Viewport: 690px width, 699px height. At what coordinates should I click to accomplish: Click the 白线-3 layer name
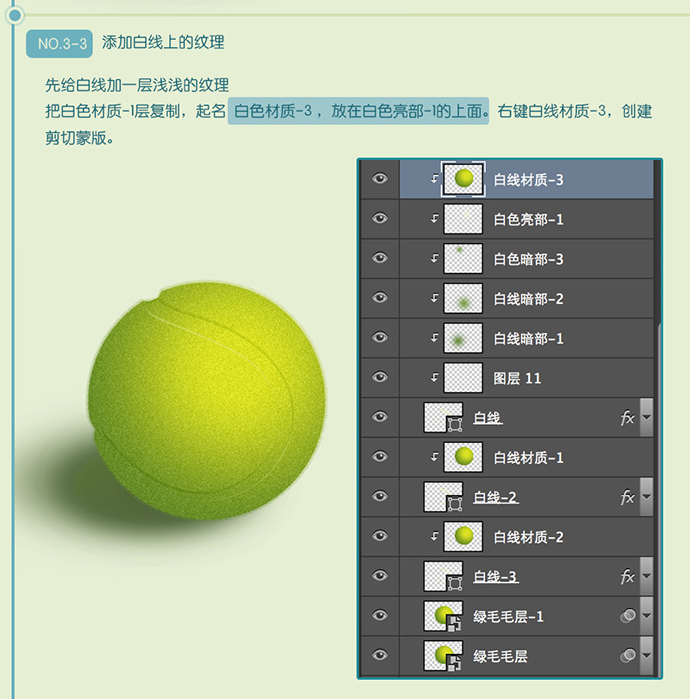click(495, 577)
